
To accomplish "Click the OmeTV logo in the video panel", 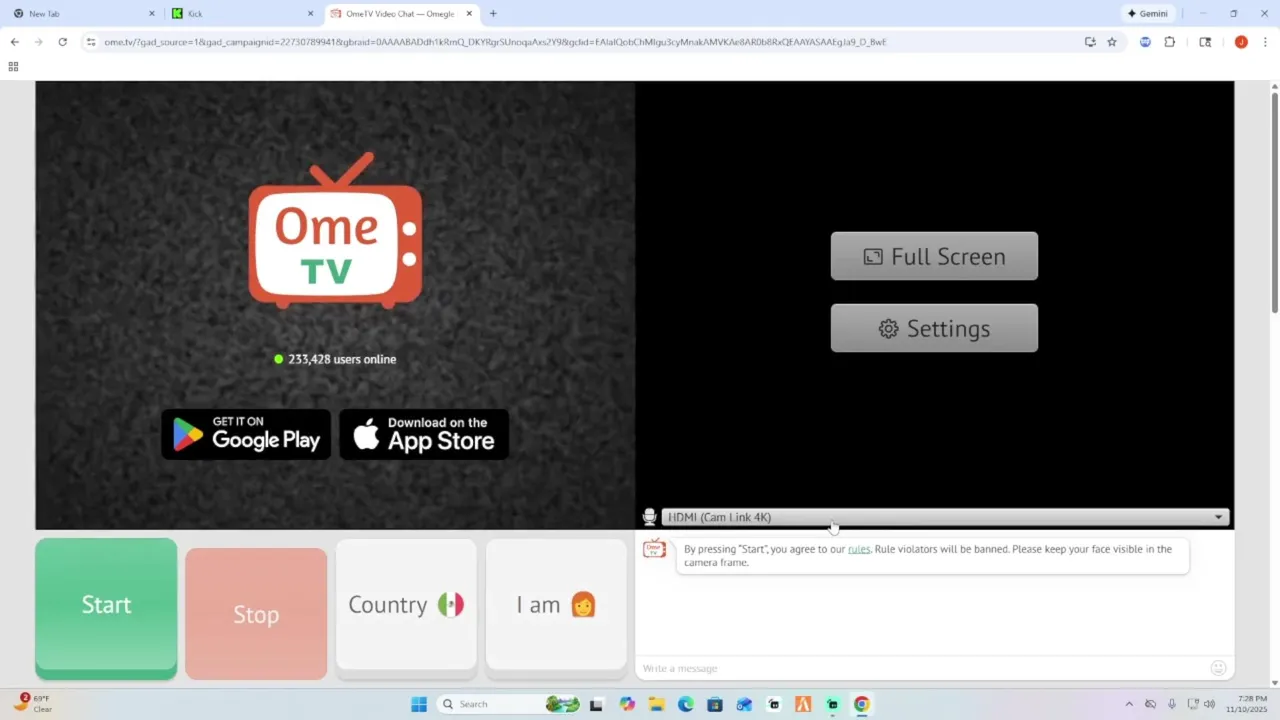I will coord(335,230).
